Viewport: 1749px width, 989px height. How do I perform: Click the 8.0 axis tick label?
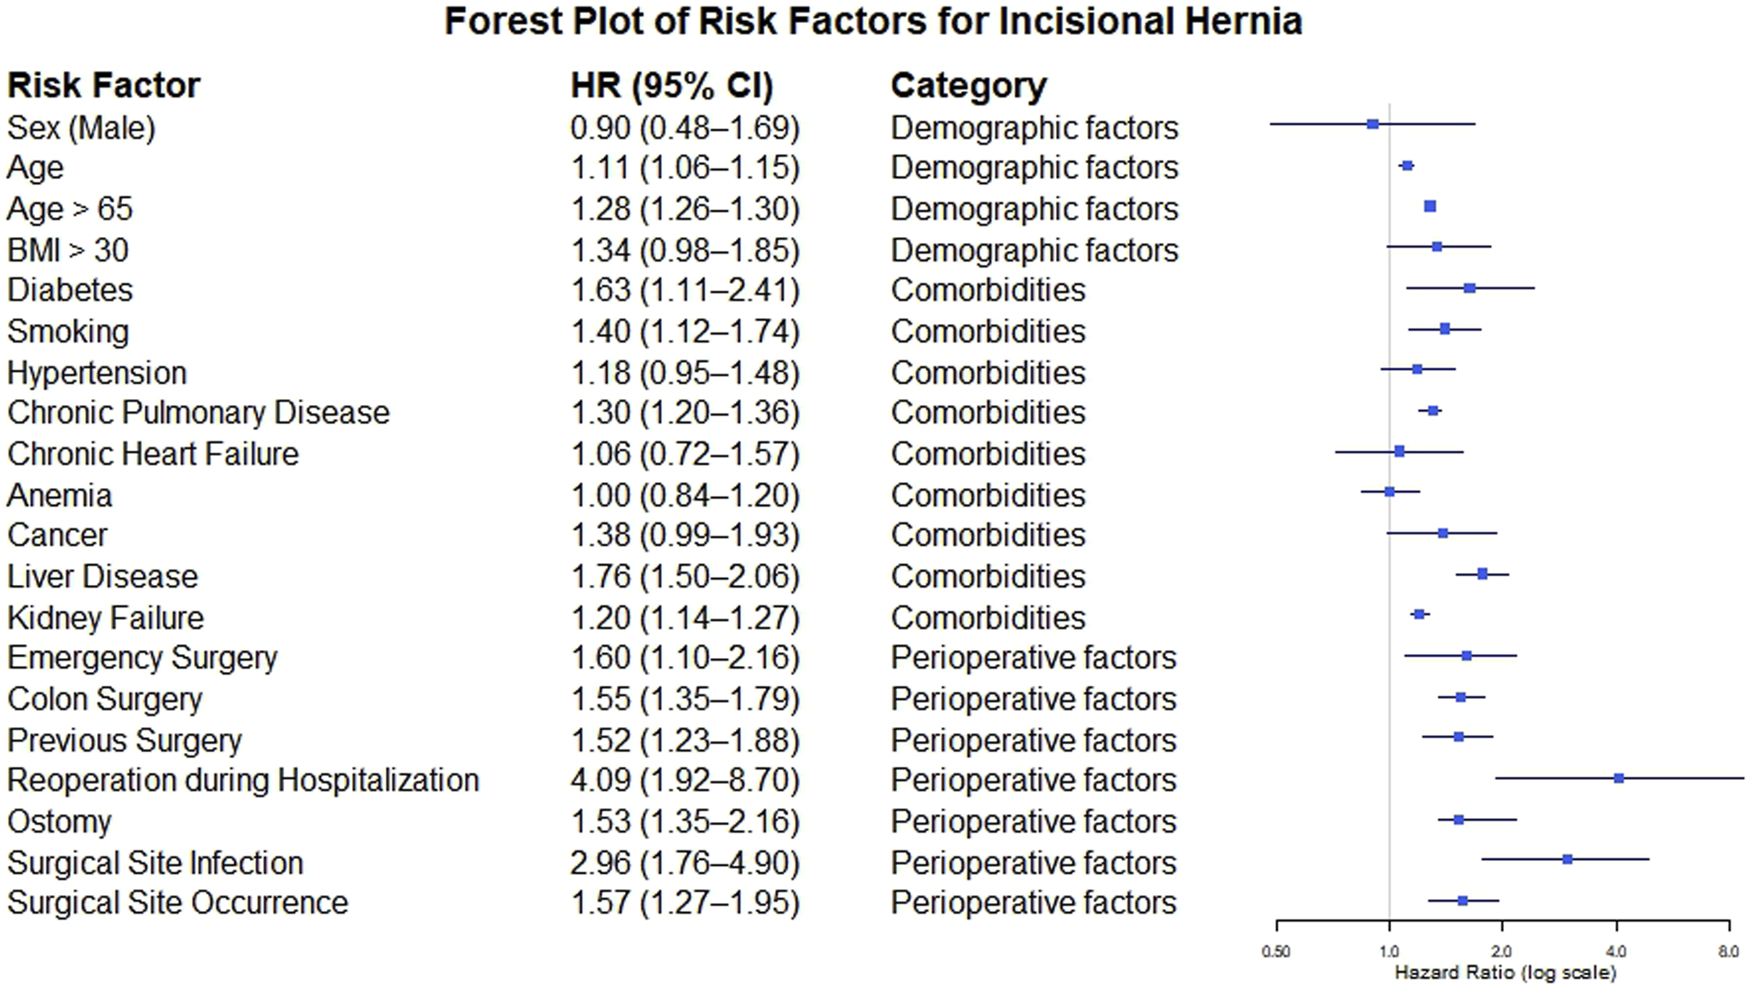(x=1728, y=952)
